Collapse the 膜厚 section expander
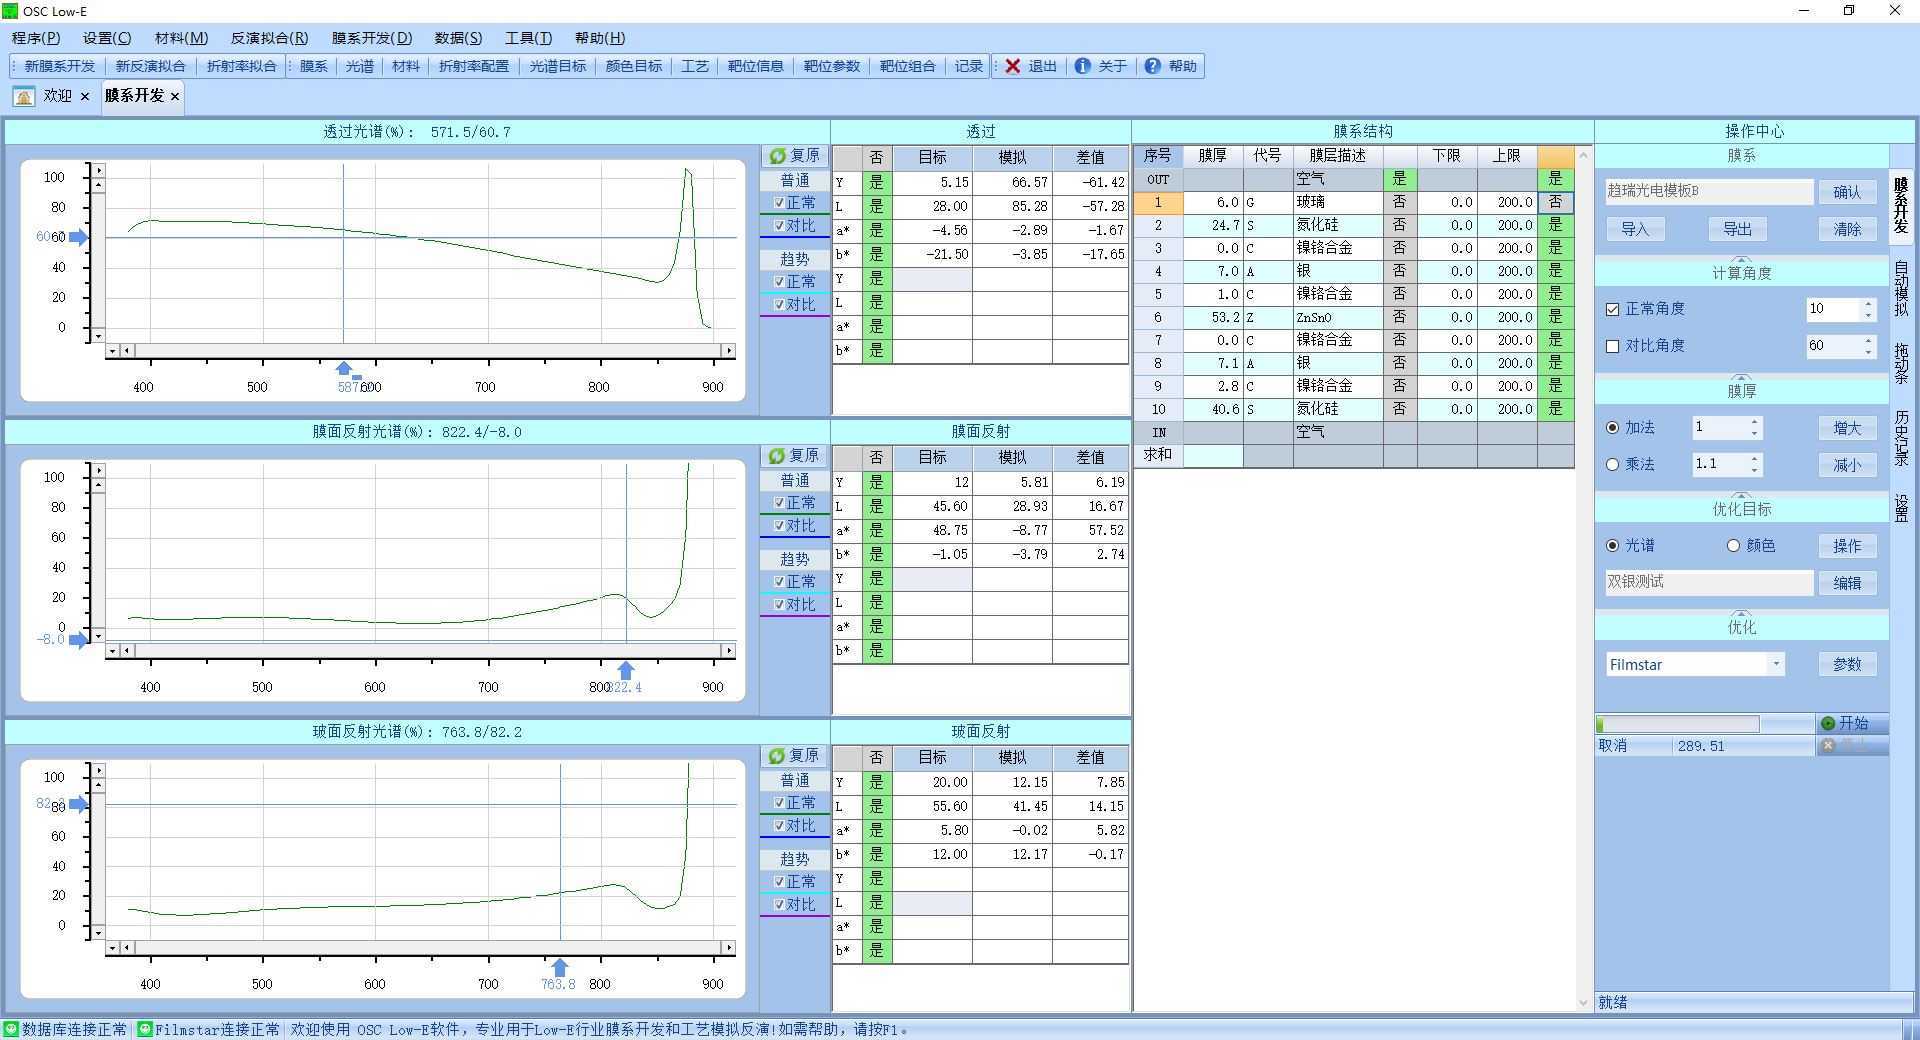Image resolution: width=1920 pixels, height=1040 pixels. pyautogui.click(x=1741, y=379)
